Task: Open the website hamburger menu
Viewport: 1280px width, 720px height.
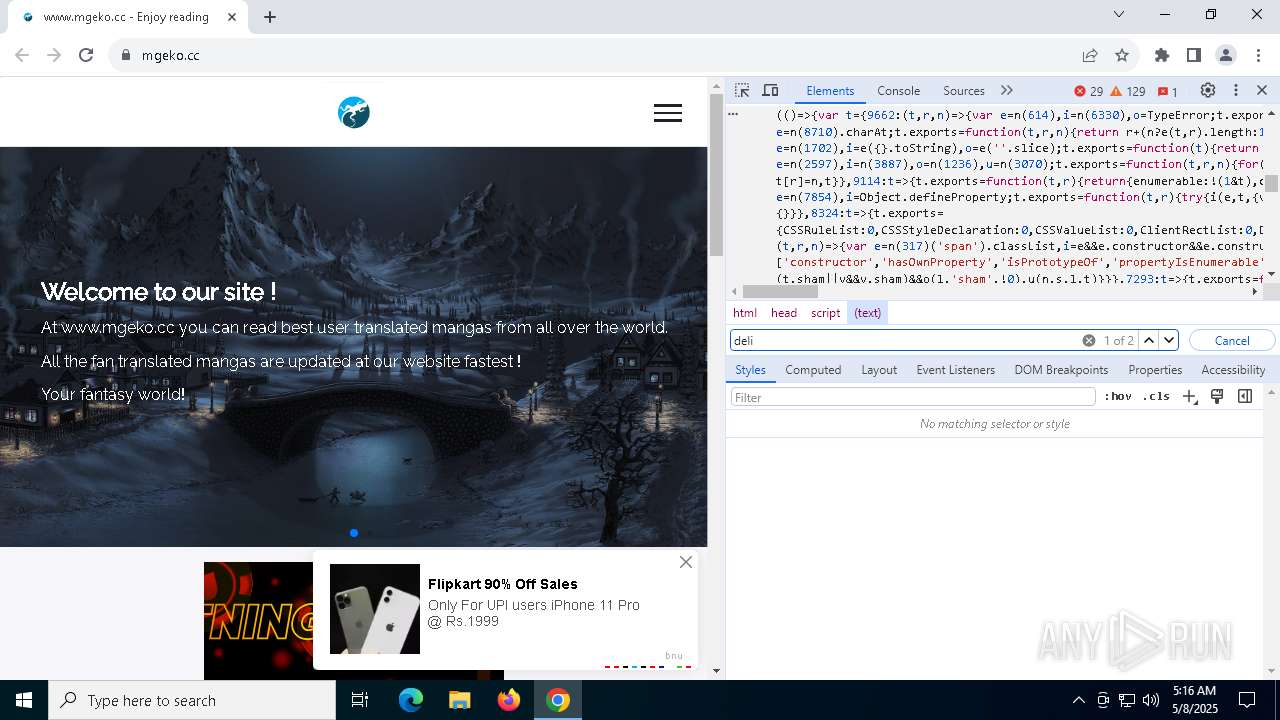Action: click(668, 113)
